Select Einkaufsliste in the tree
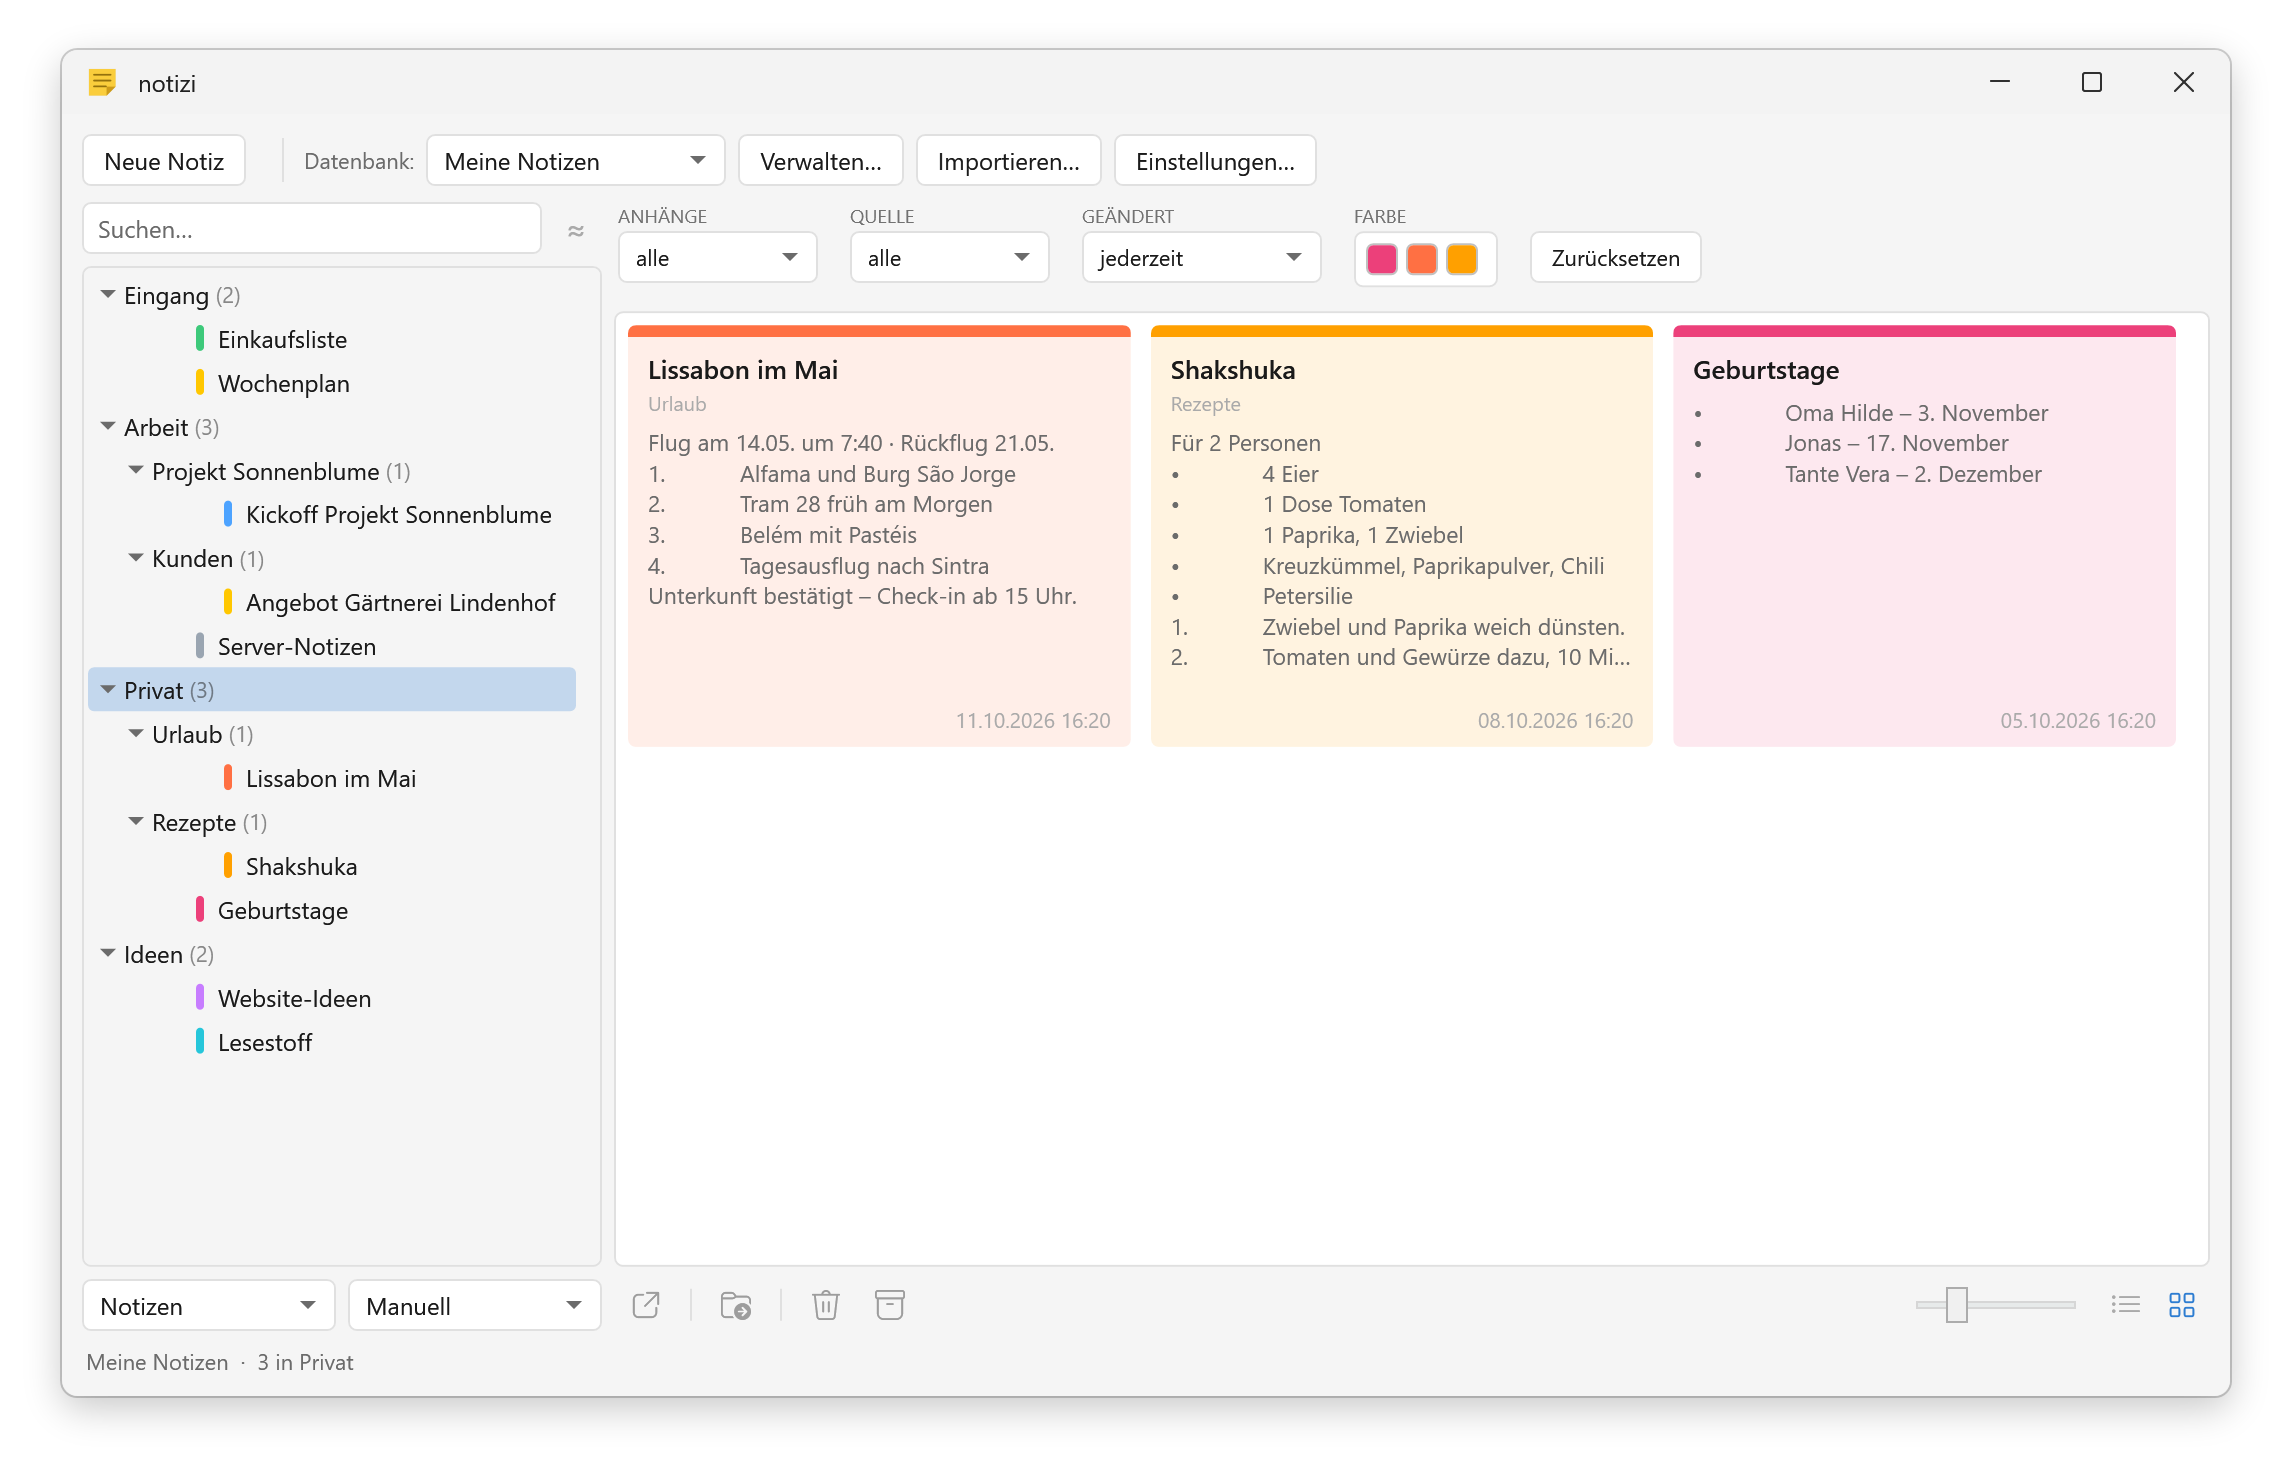The height and width of the screenshot is (1470, 2292). pyautogui.click(x=282, y=339)
